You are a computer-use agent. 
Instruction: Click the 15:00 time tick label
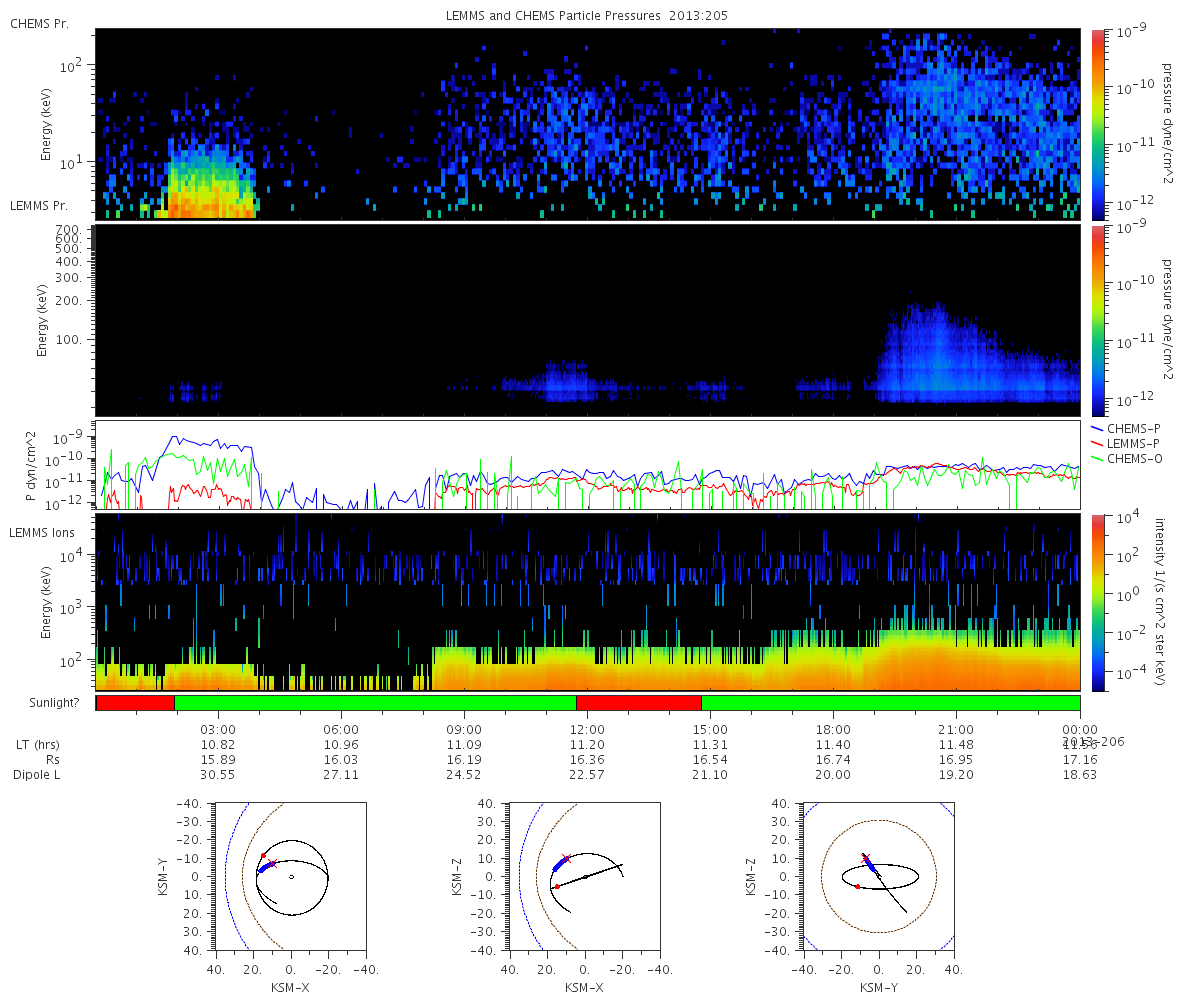710,729
